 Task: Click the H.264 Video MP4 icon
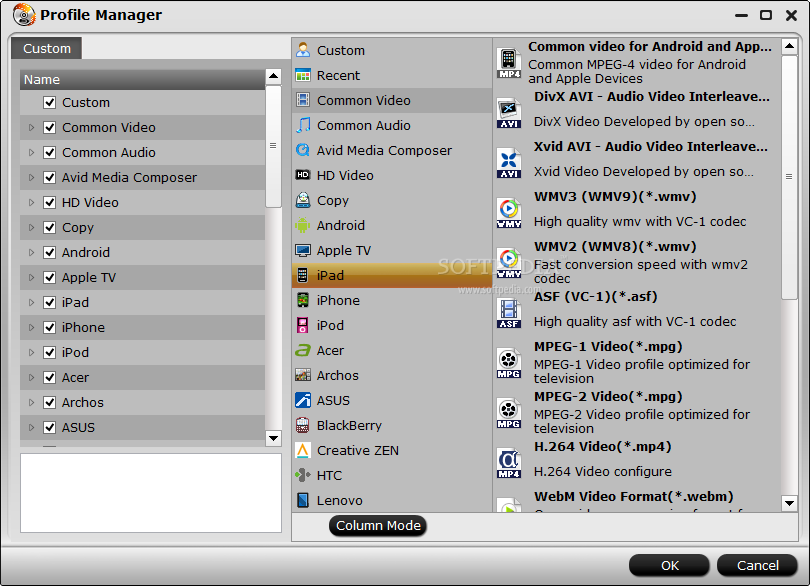point(509,463)
